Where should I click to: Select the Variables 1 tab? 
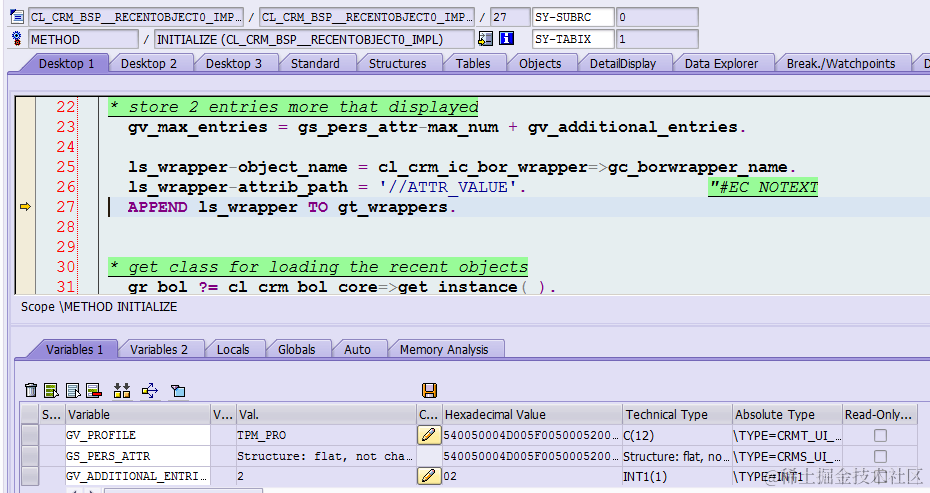(74, 349)
